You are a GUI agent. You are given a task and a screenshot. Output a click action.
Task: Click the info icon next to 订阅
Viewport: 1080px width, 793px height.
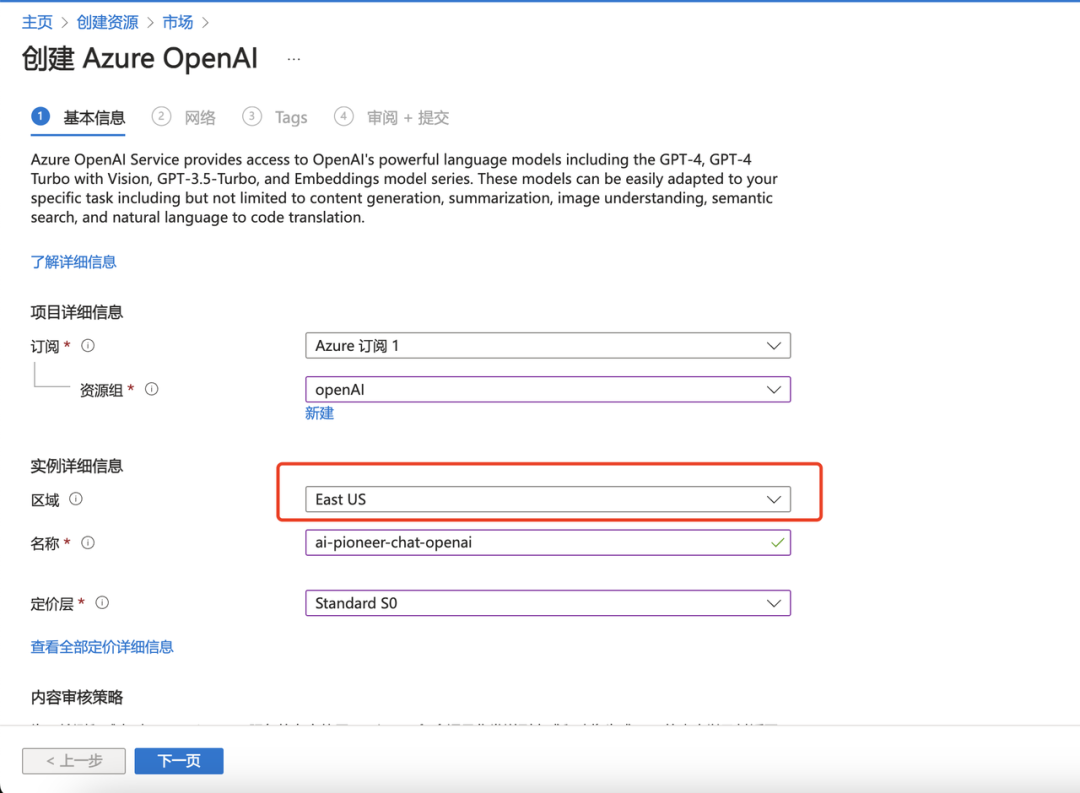(89, 346)
